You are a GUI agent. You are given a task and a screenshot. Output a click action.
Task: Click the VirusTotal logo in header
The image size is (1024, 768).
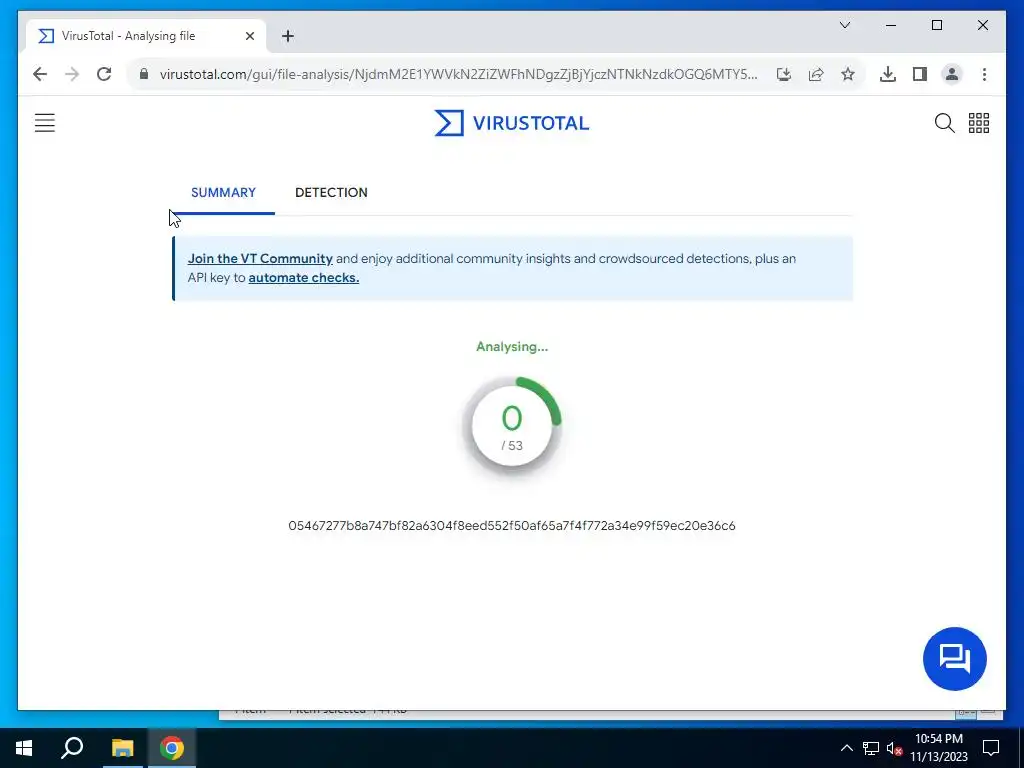(511, 123)
